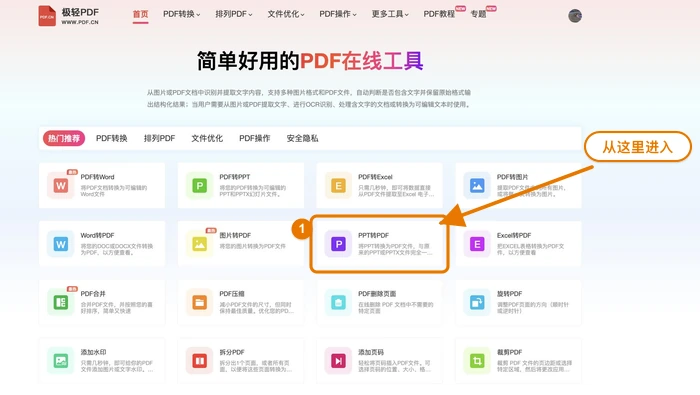Click the 添加页码 pink page-number icon
700x395 pixels.
pos(338,361)
